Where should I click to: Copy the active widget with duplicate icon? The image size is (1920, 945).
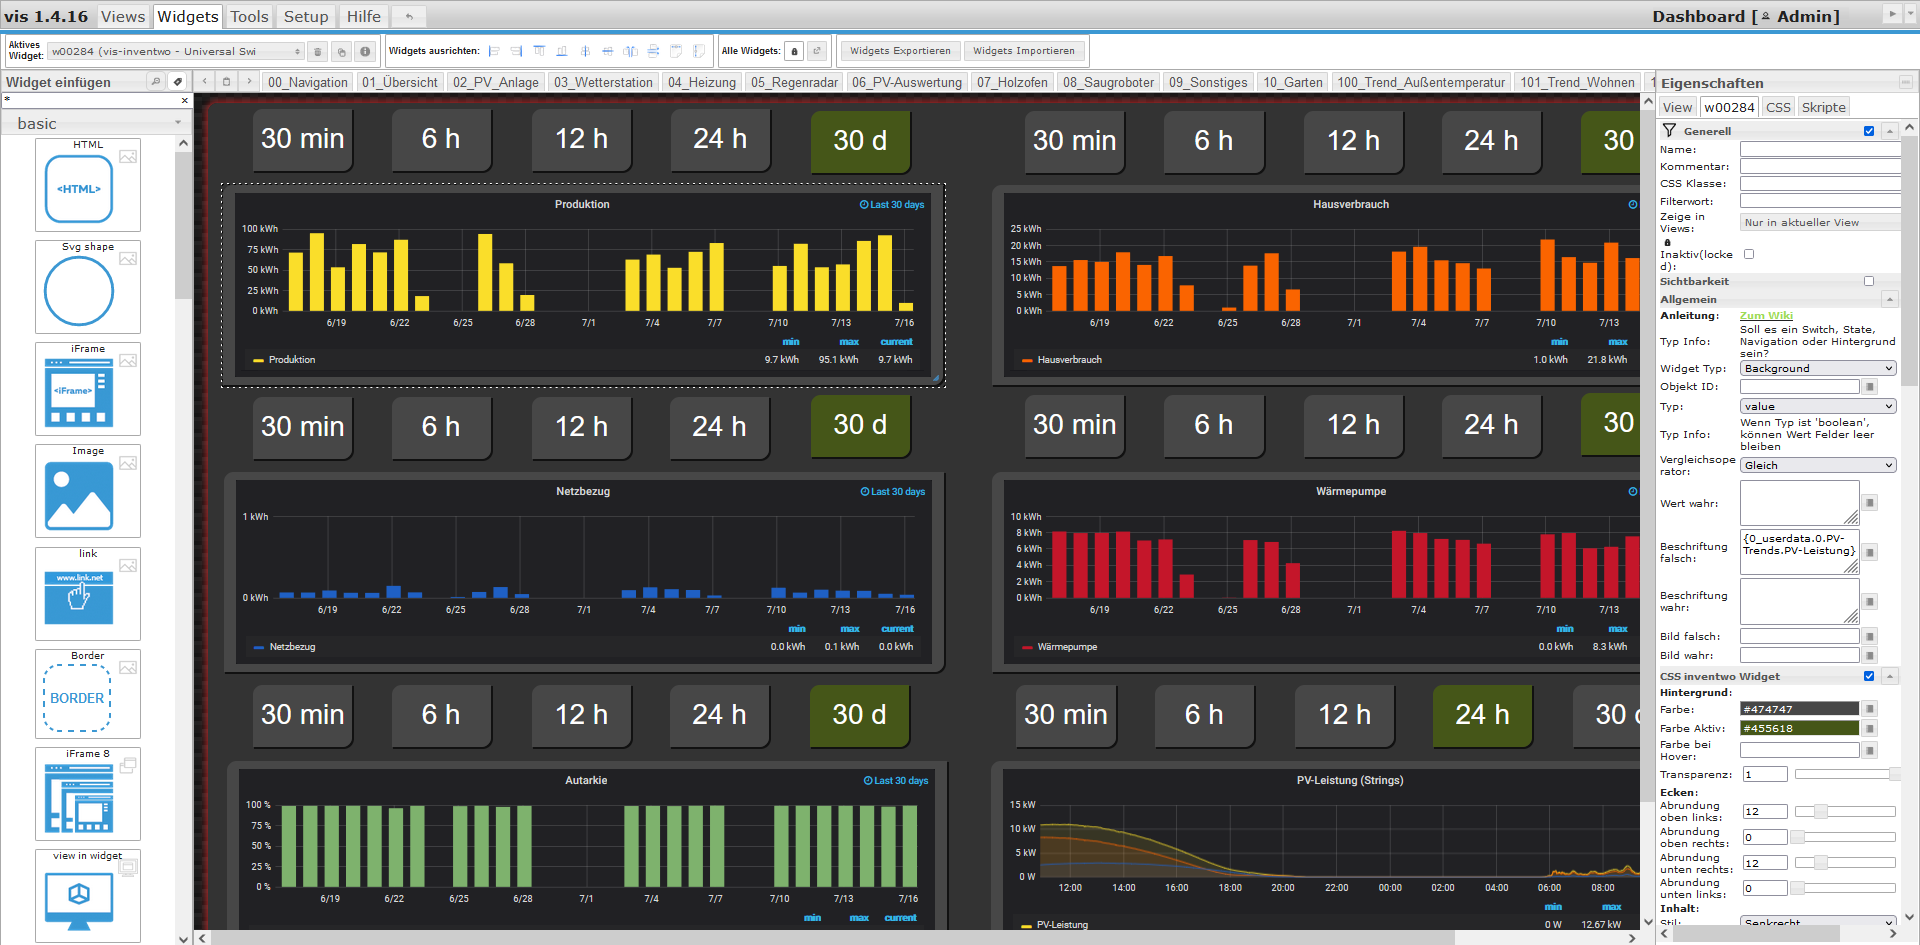pyautogui.click(x=341, y=52)
